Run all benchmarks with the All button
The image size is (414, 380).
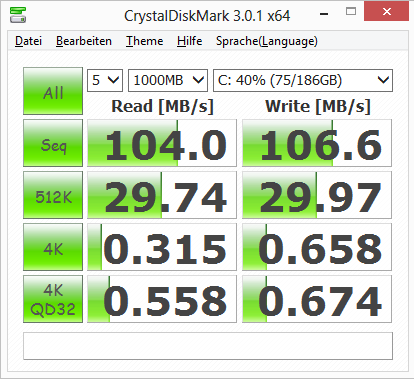53,91
